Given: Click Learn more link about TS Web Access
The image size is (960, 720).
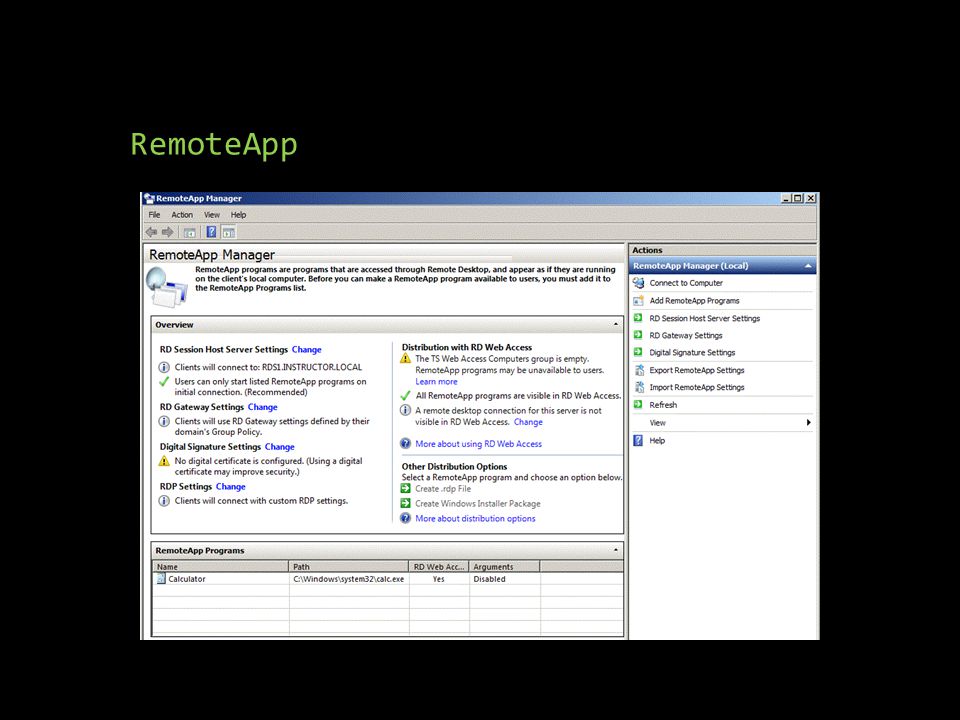Looking at the screenshot, I should 436,381.
